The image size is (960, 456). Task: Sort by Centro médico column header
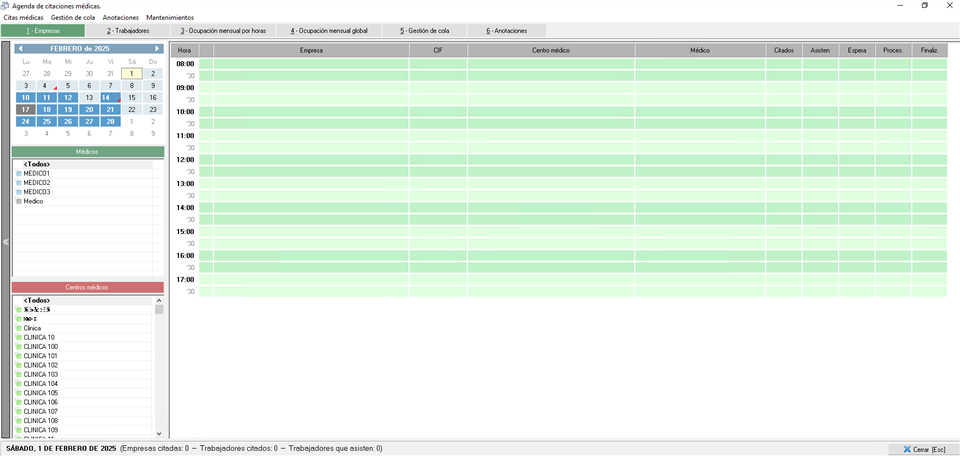click(x=551, y=50)
